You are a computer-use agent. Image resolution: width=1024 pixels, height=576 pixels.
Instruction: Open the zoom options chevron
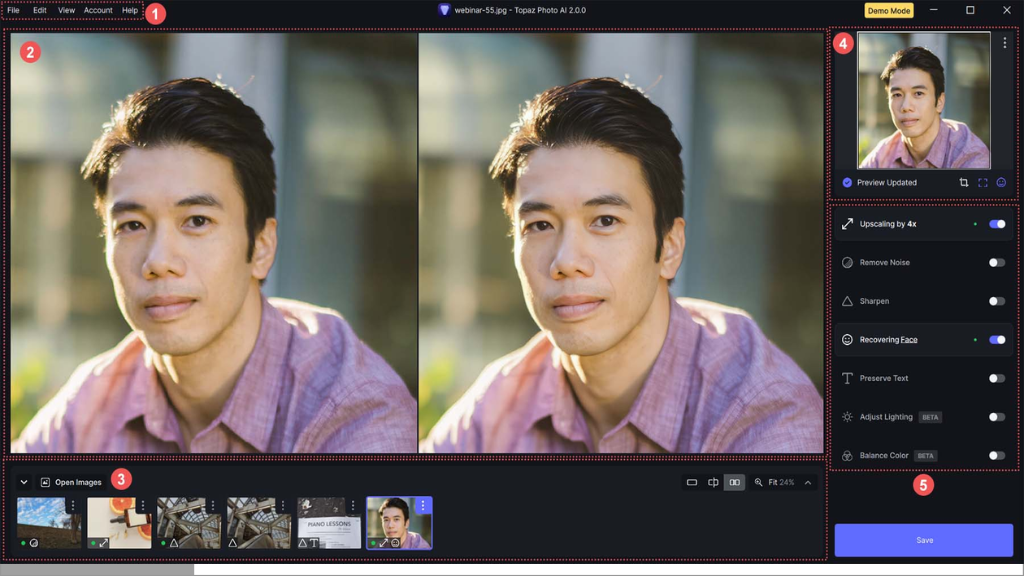[808, 482]
